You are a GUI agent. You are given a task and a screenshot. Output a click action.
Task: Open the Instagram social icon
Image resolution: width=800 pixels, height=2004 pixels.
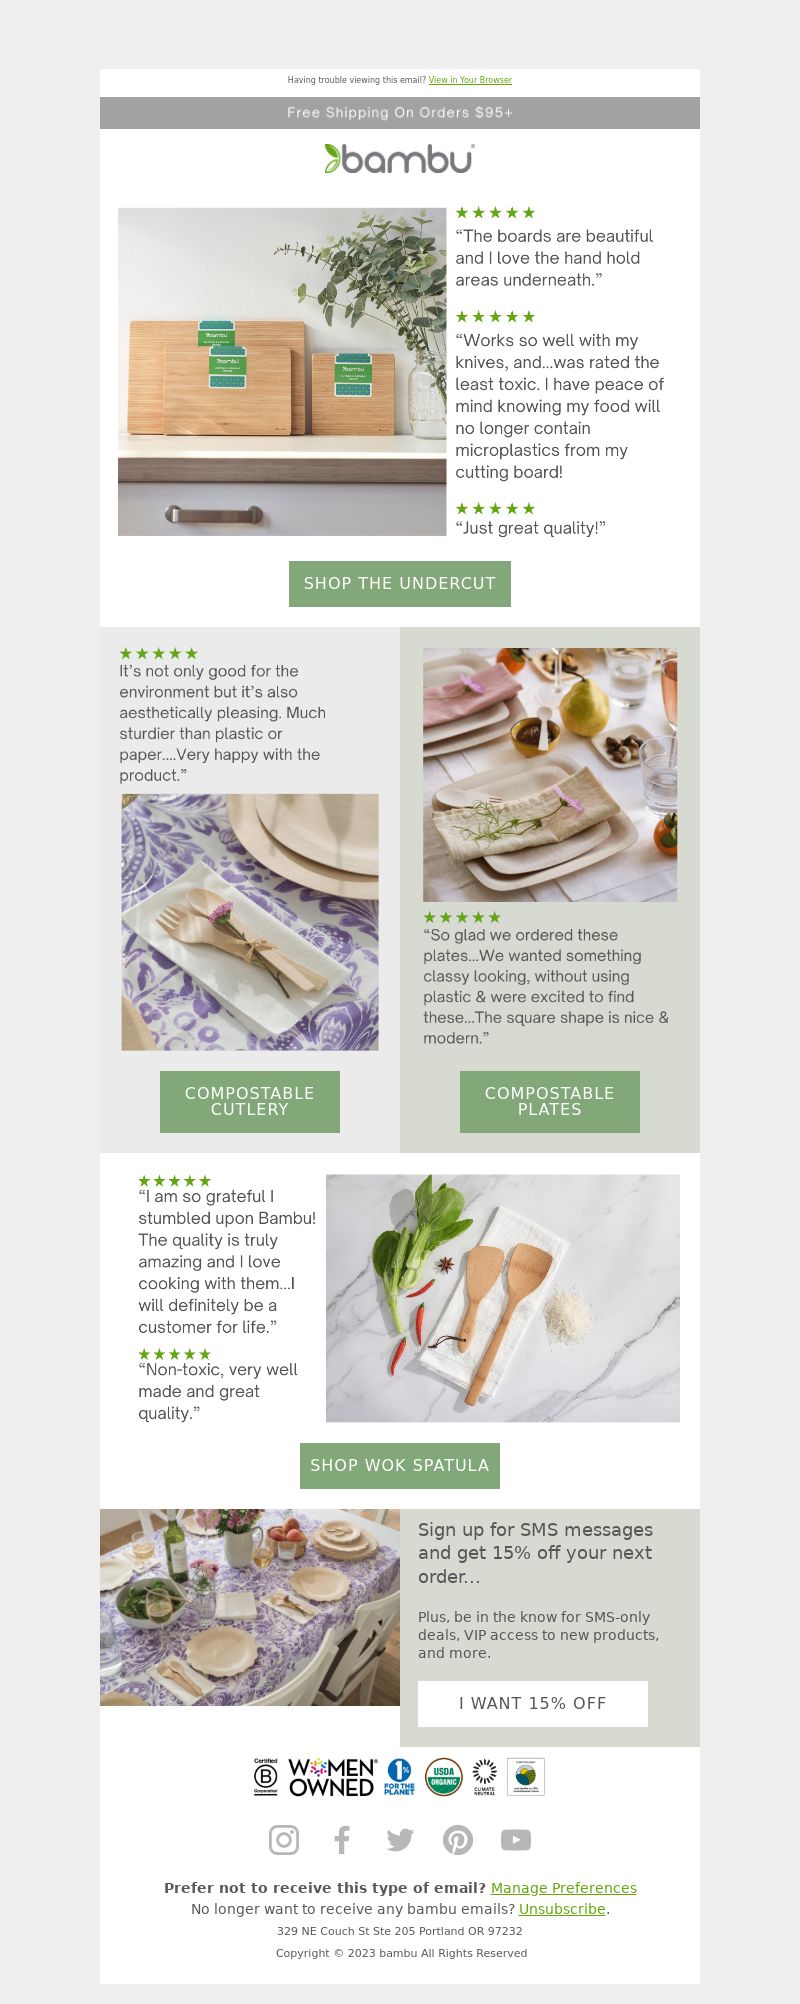(284, 1840)
